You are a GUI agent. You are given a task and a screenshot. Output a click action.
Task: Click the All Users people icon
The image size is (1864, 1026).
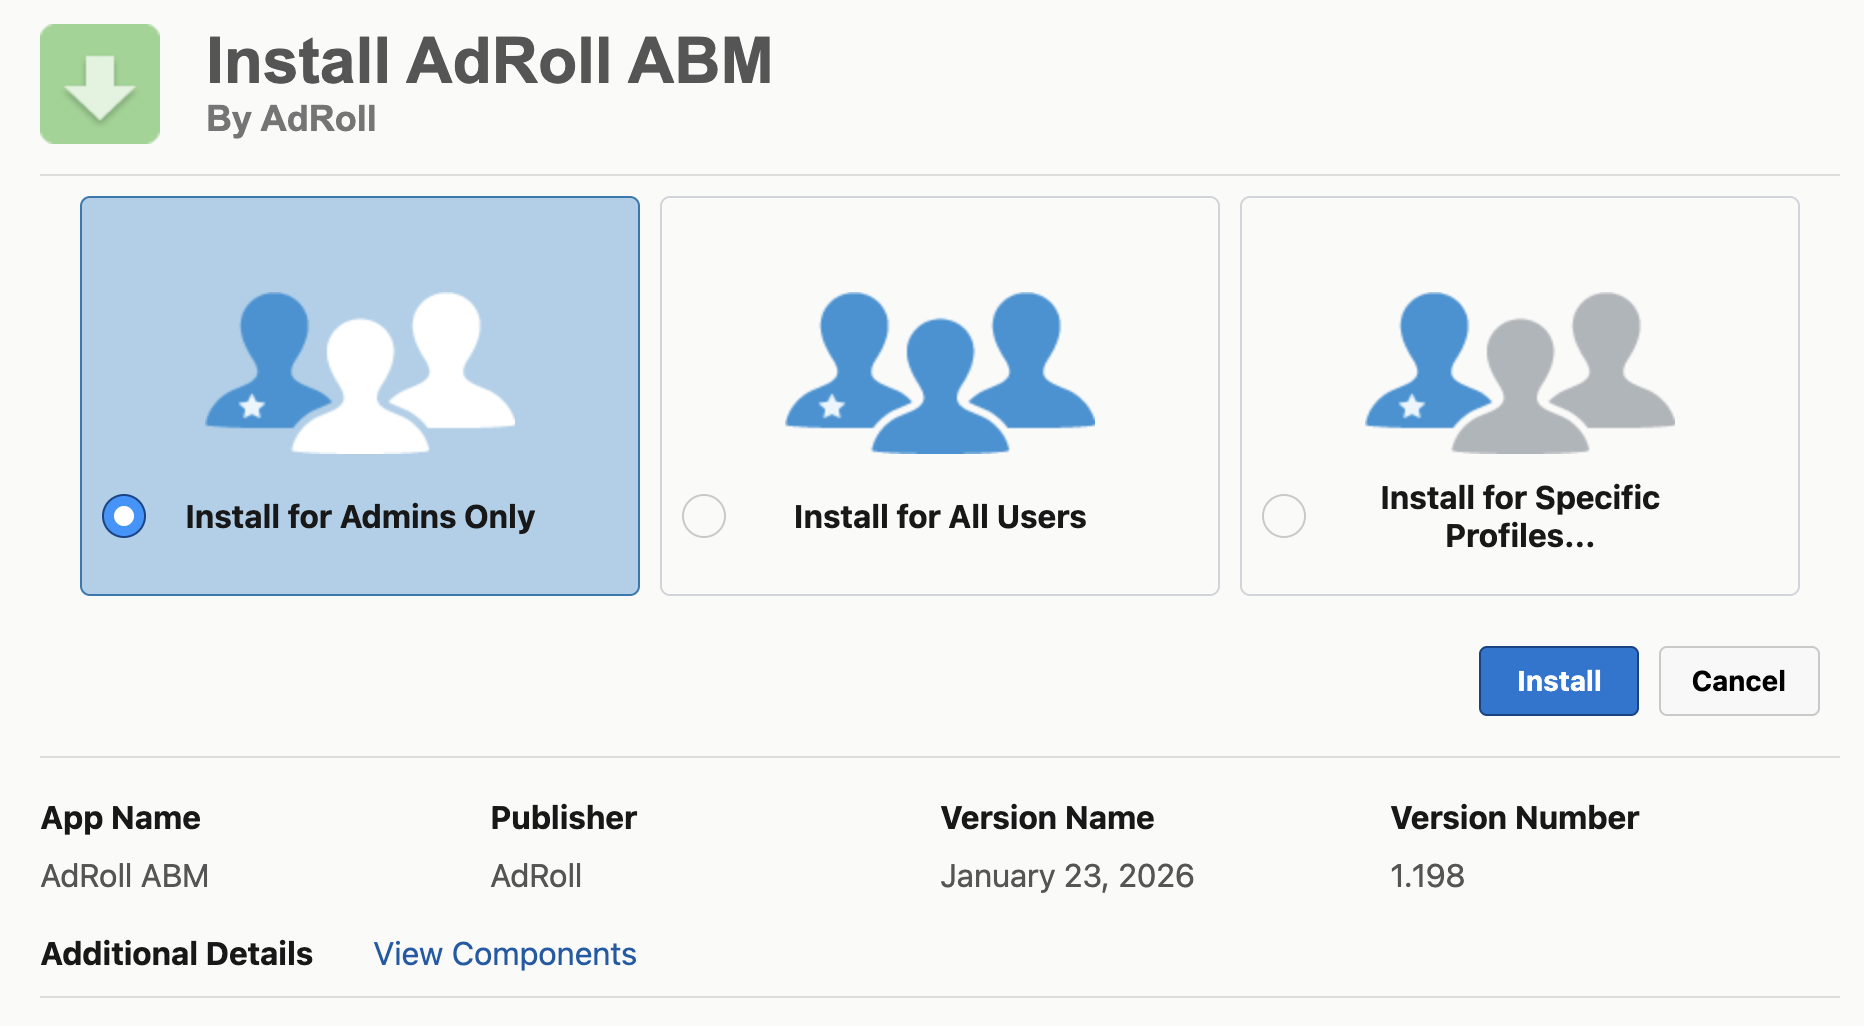click(x=940, y=372)
